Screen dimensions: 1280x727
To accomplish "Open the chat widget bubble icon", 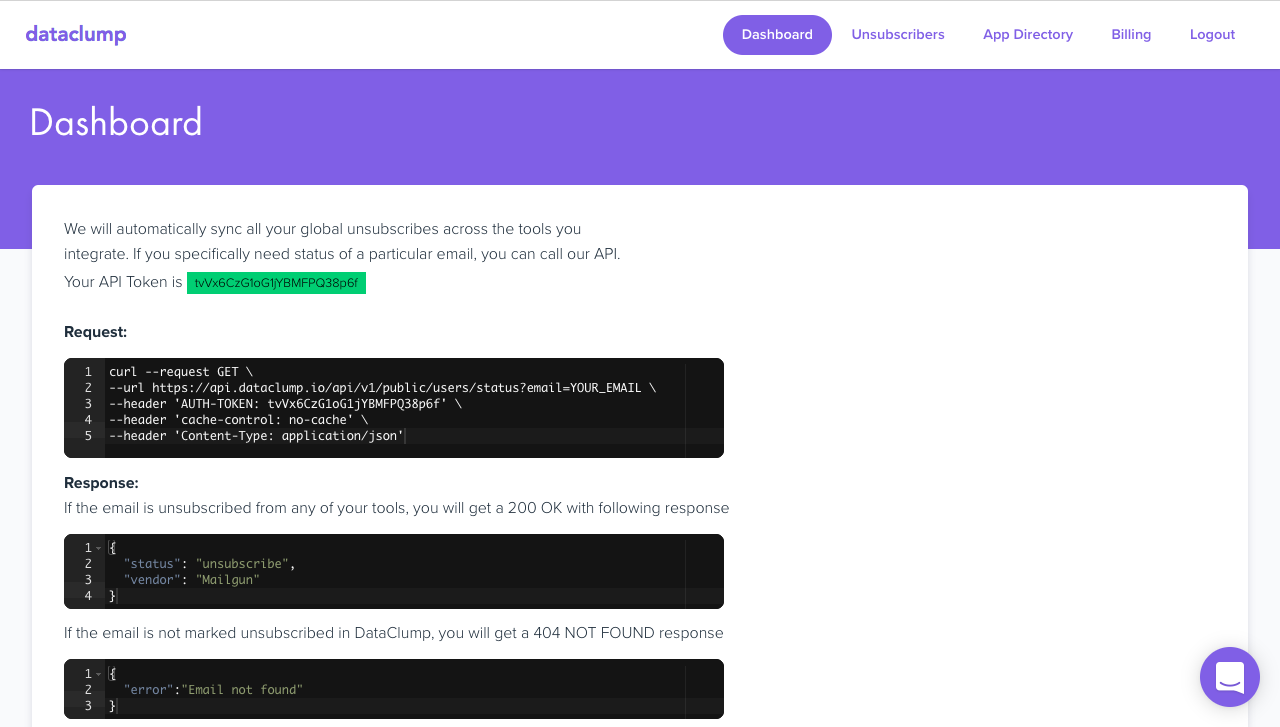I will (1229, 677).
